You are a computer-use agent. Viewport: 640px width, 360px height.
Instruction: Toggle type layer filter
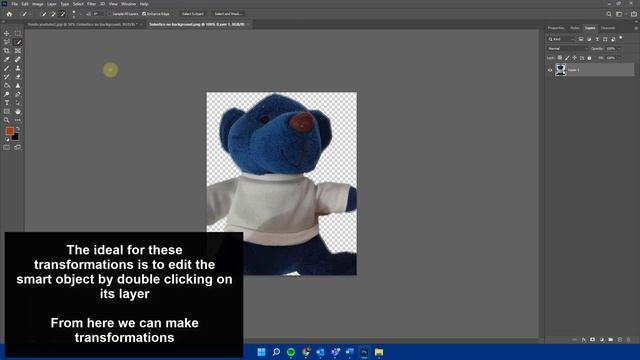[597, 39]
